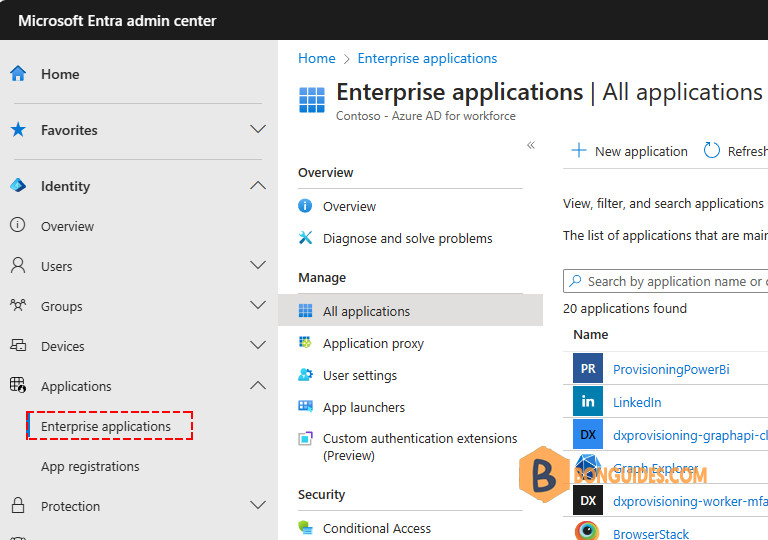This screenshot has width=768, height=540.
Task: Click the Devices icon in sidebar
Action: point(18,345)
